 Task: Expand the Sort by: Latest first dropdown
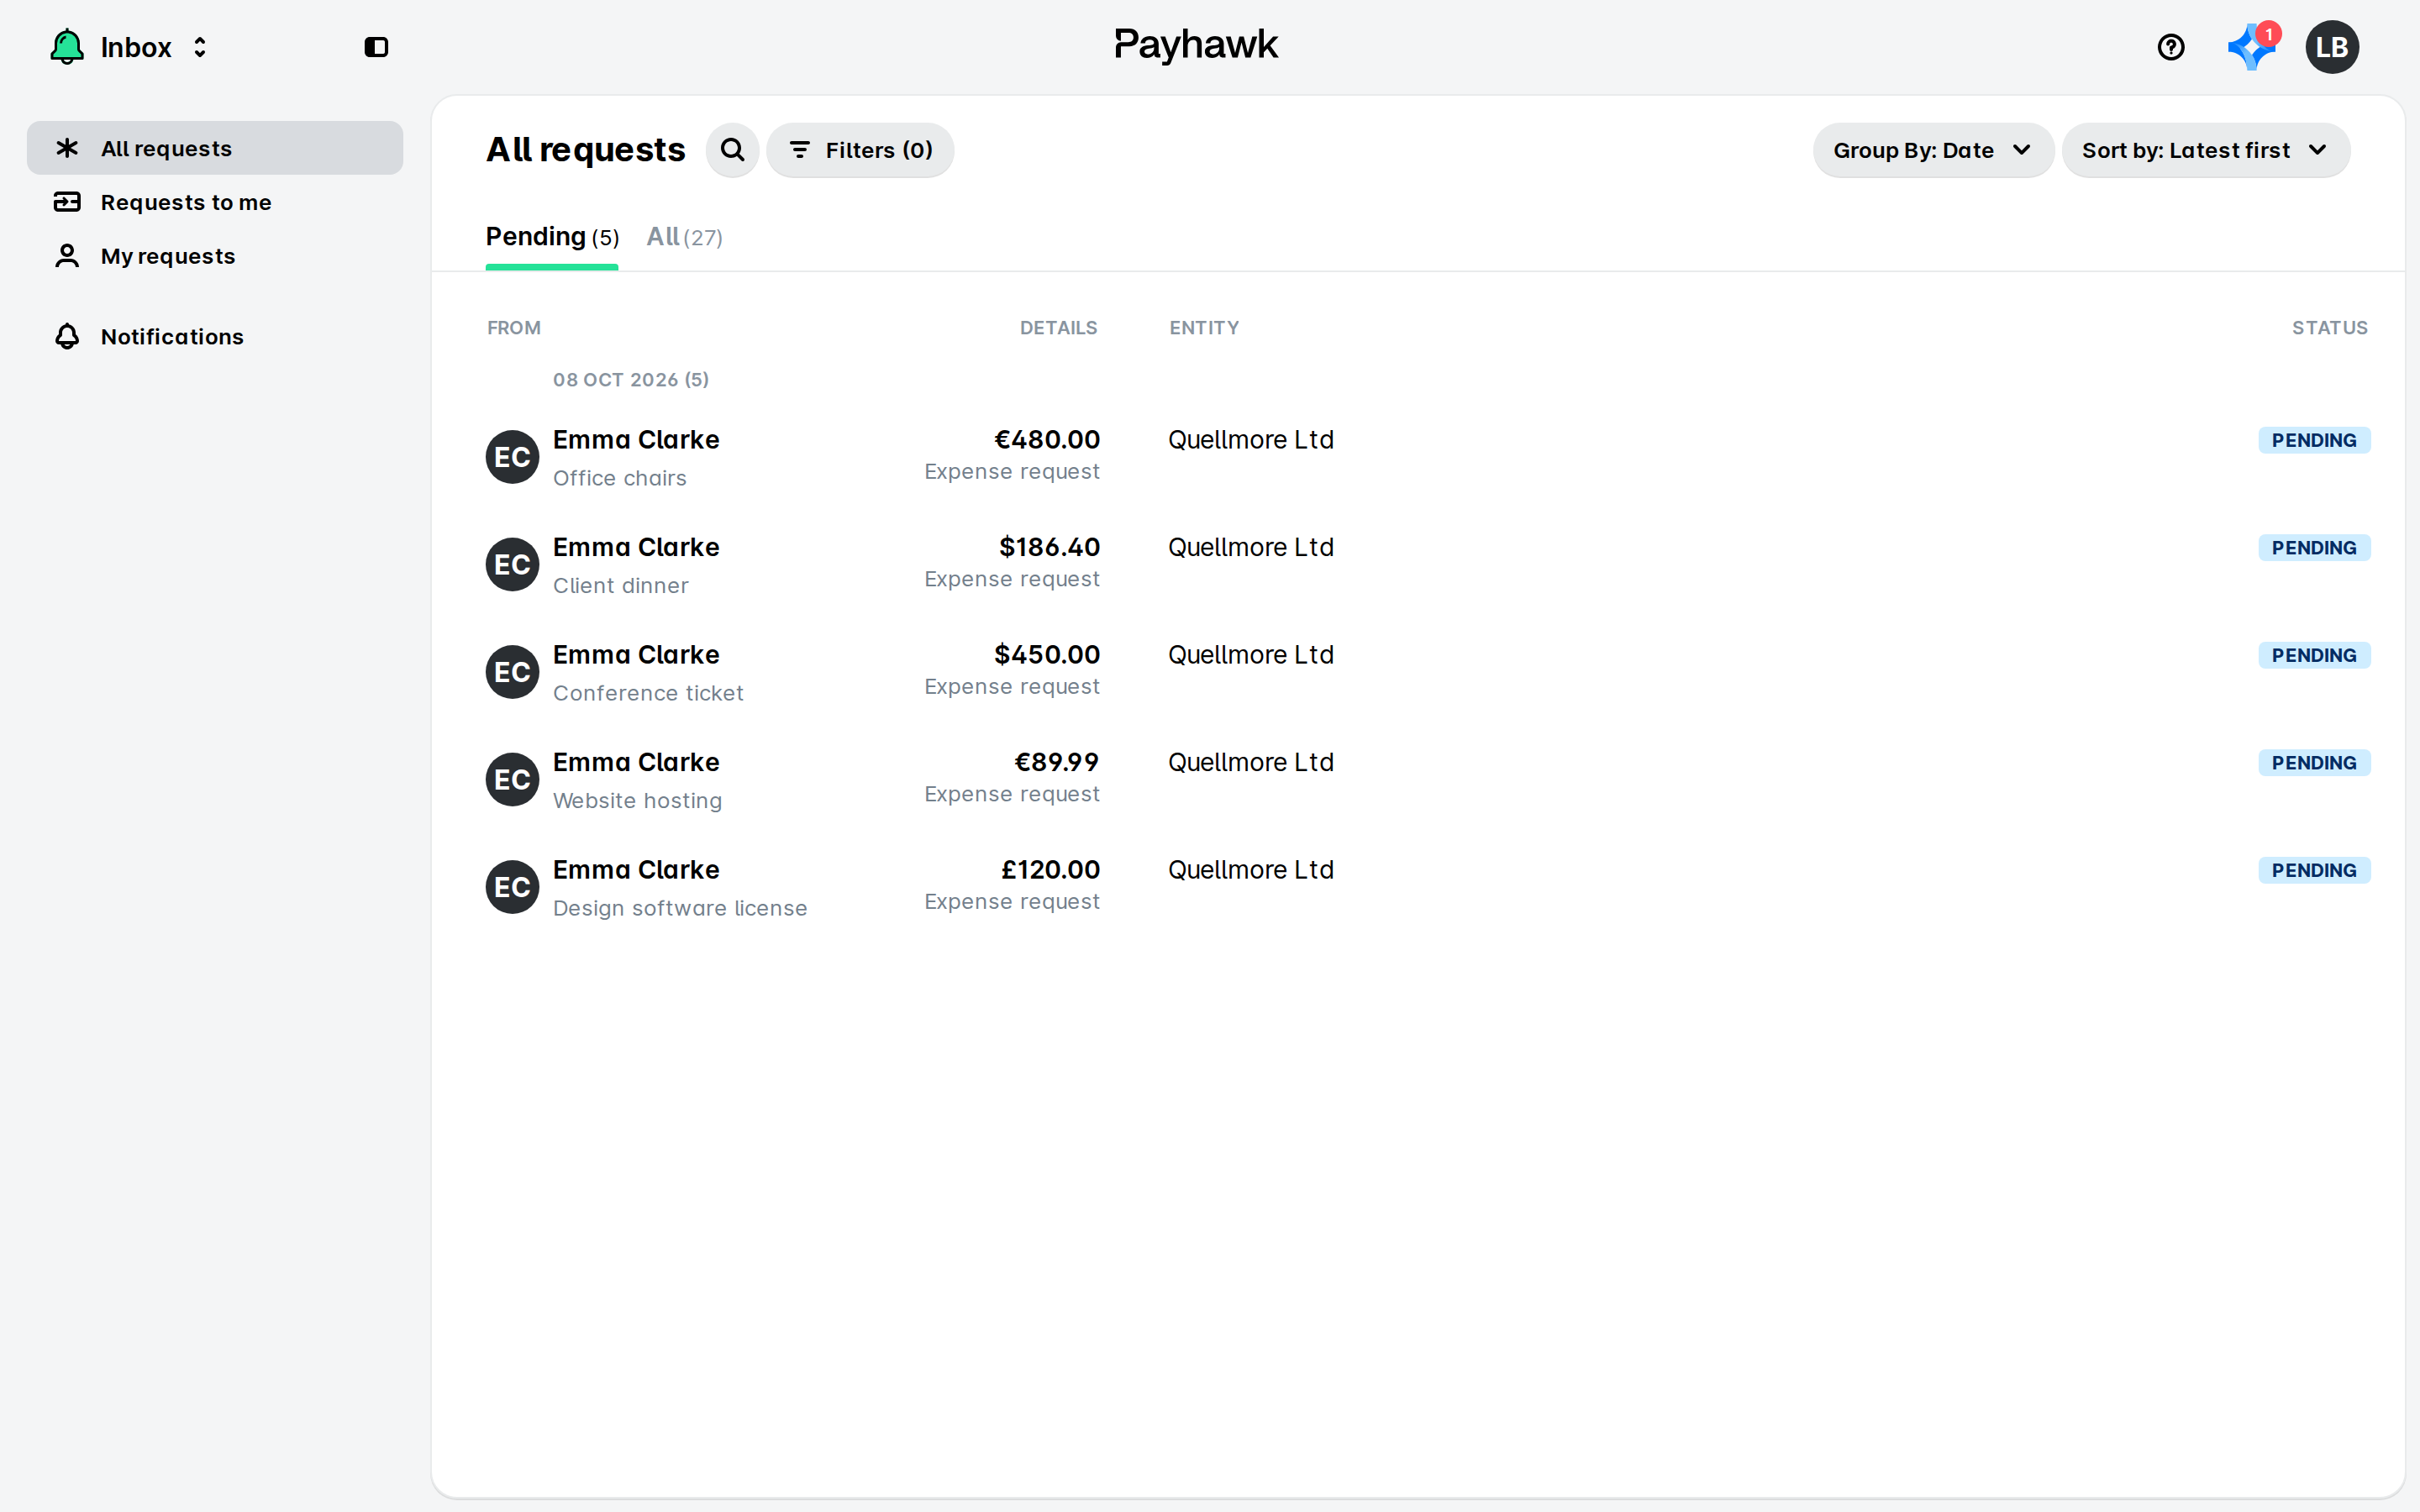tap(2205, 150)
